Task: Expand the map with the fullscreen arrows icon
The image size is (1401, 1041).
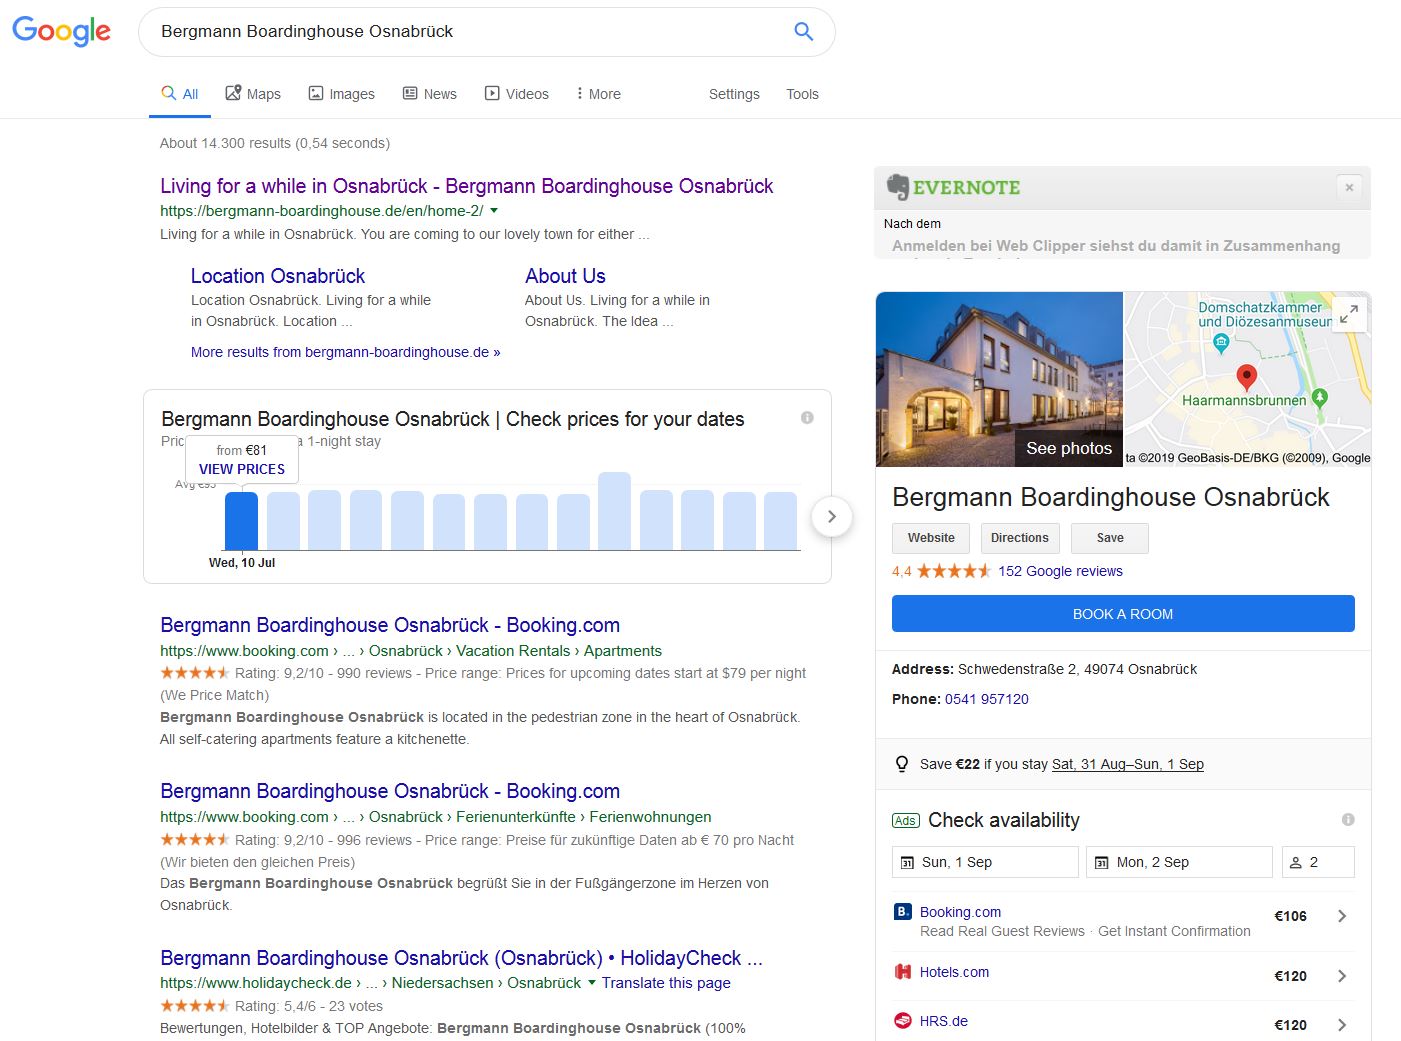Action: pos(1348,313)
